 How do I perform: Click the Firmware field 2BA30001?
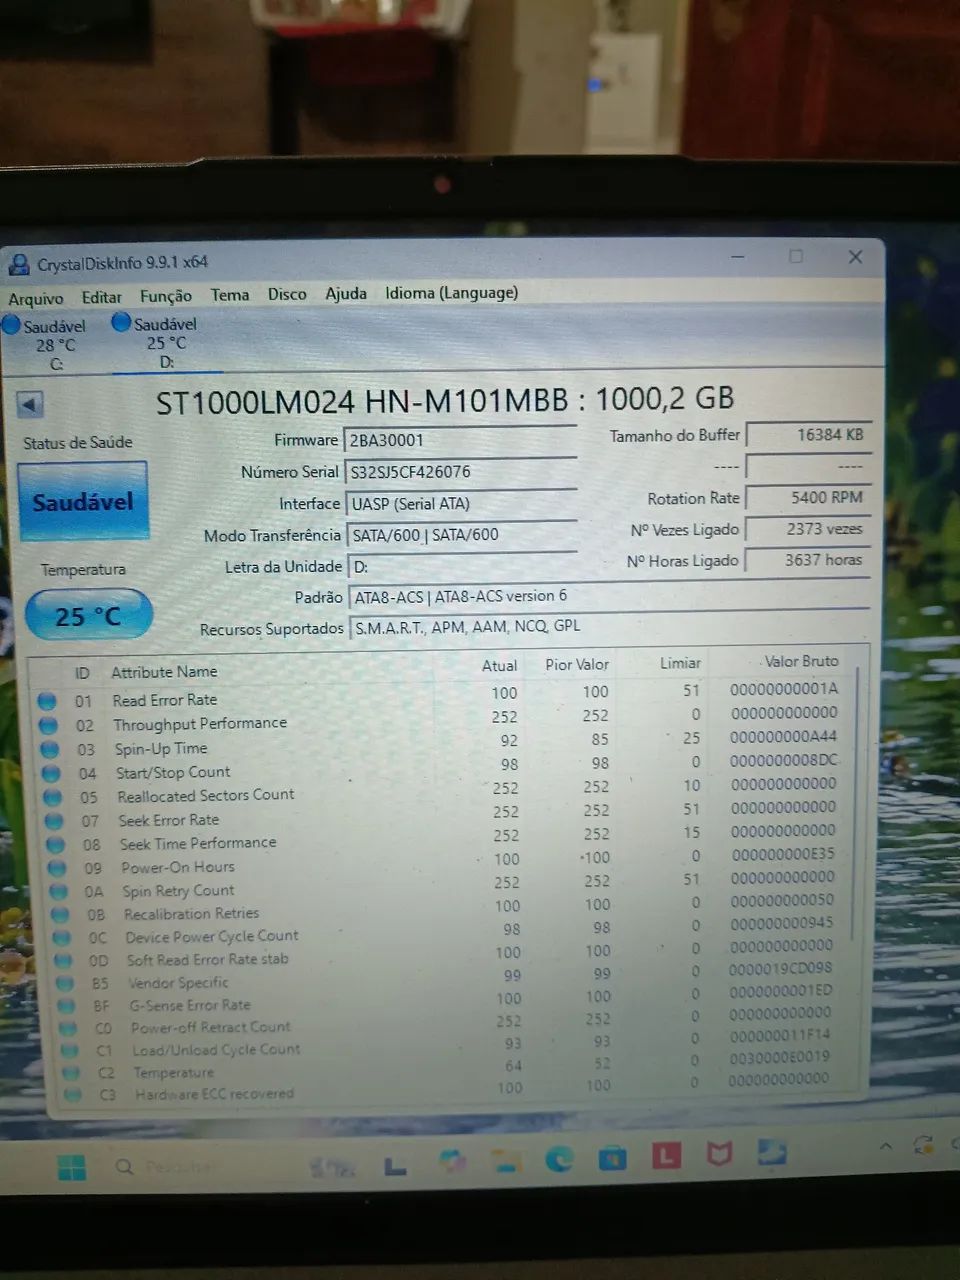[x=460, y=440]
